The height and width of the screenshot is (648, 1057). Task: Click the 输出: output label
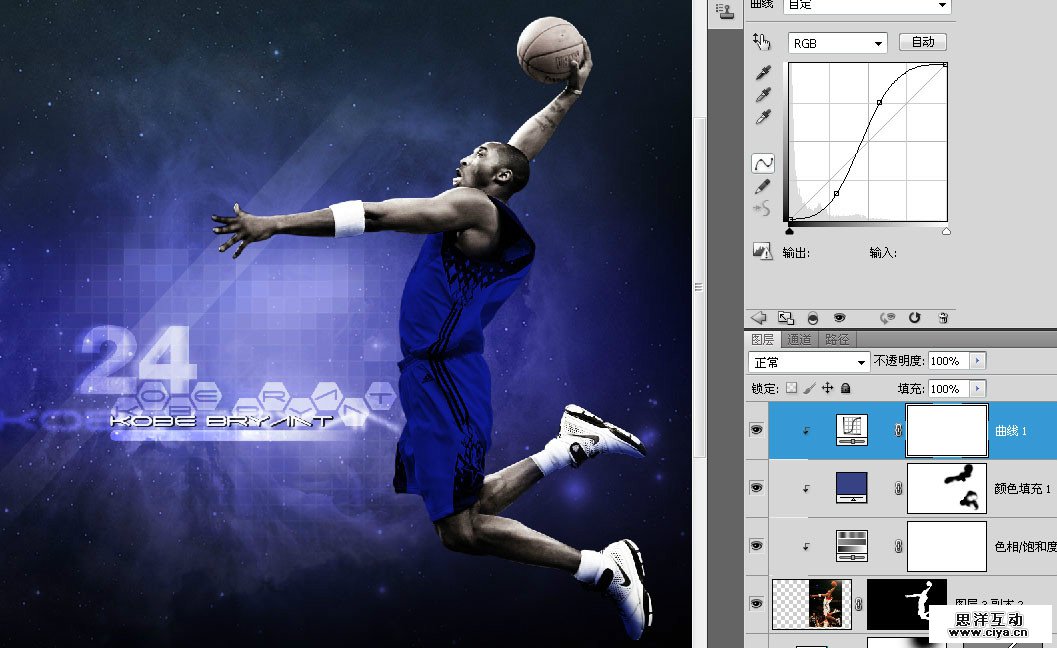tap(796, 253)
